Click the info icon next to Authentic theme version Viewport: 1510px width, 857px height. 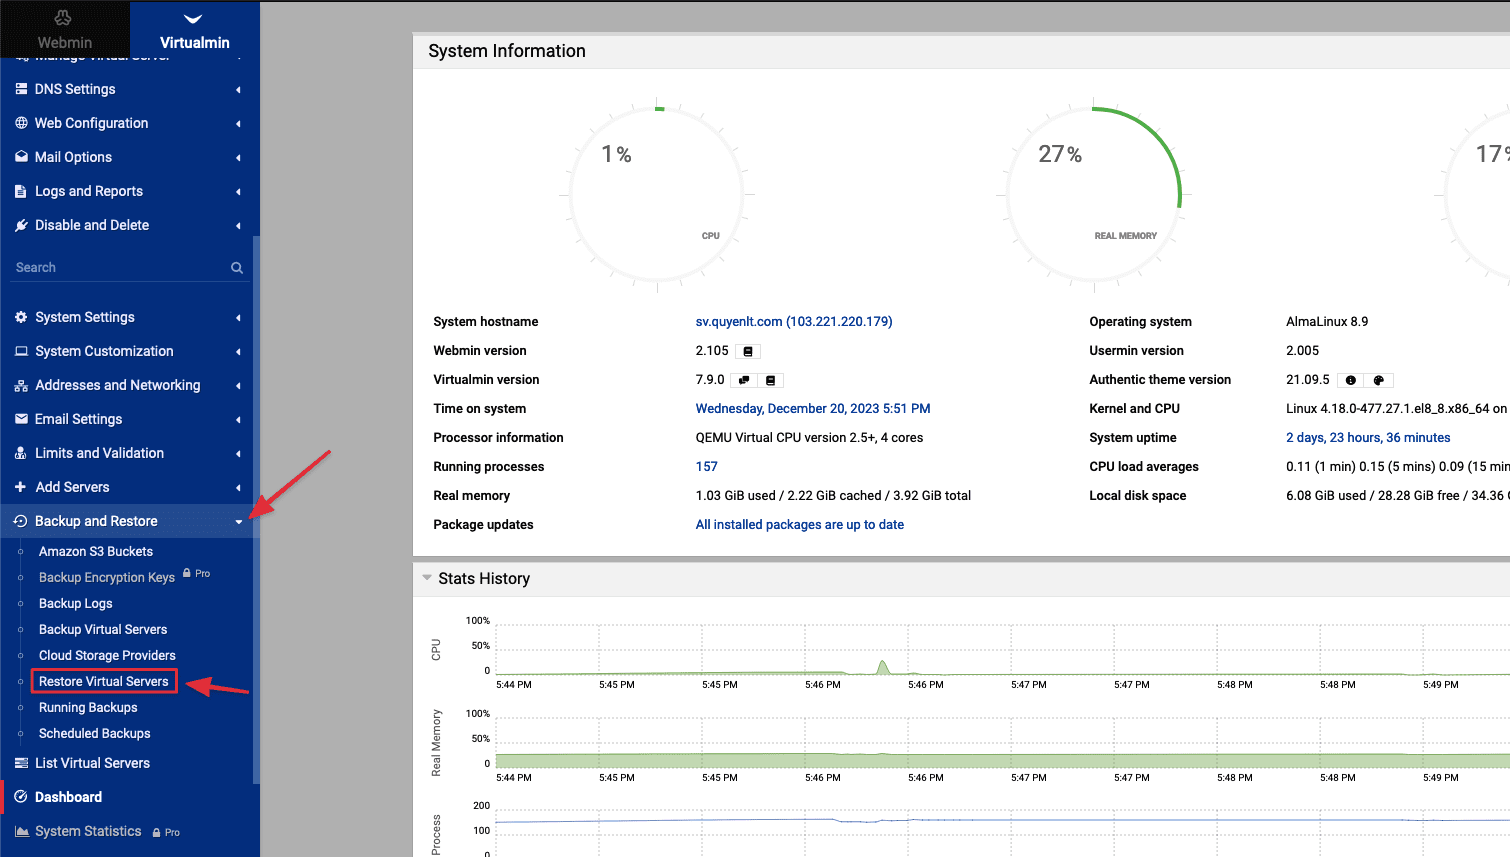point(1351,381)
